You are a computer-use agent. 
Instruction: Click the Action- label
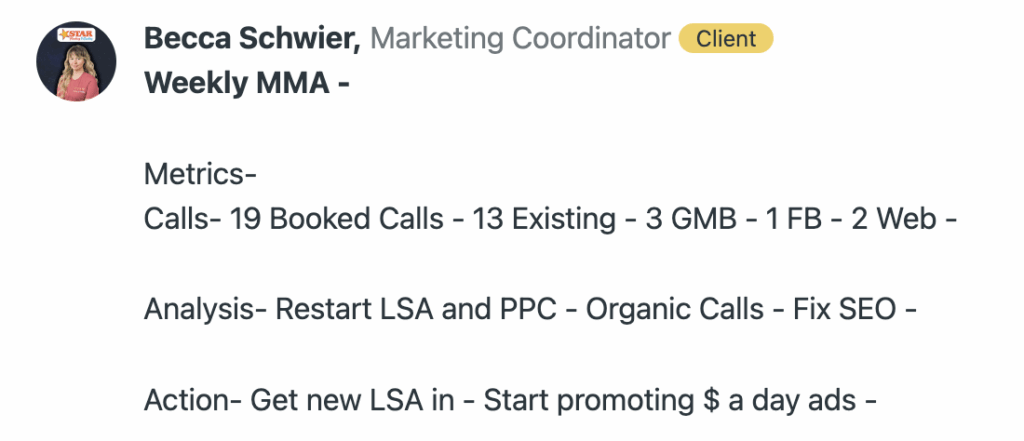pyautogui.click(x=187, y=401)
